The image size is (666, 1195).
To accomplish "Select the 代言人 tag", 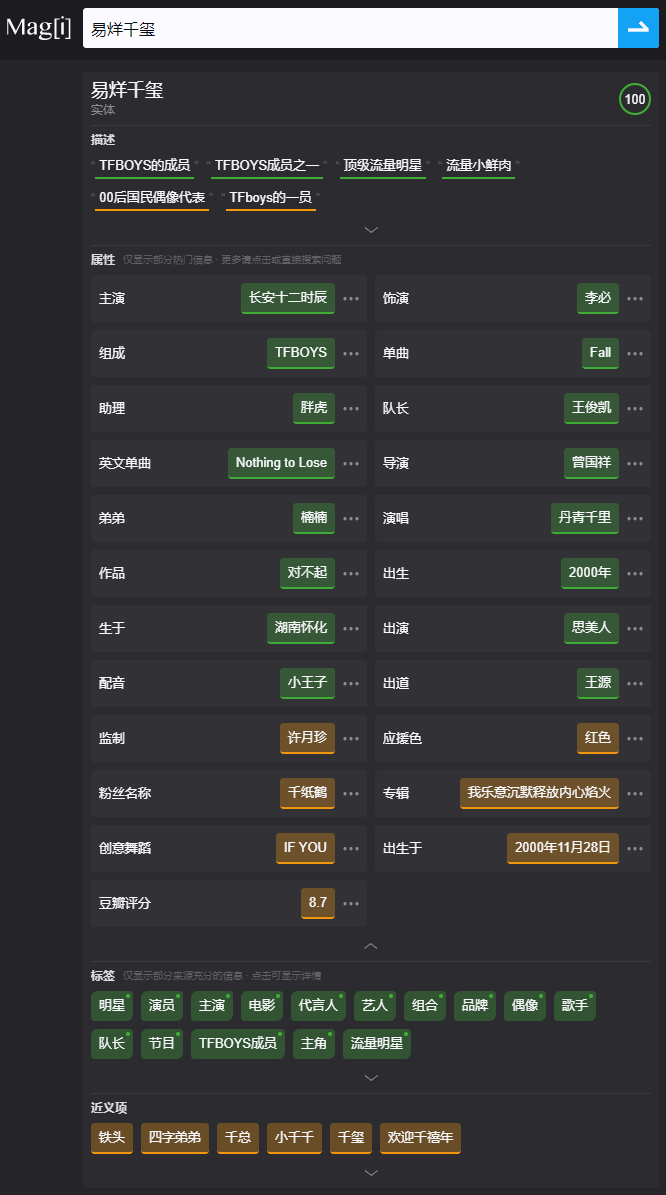I will [x=318, y=1005].
